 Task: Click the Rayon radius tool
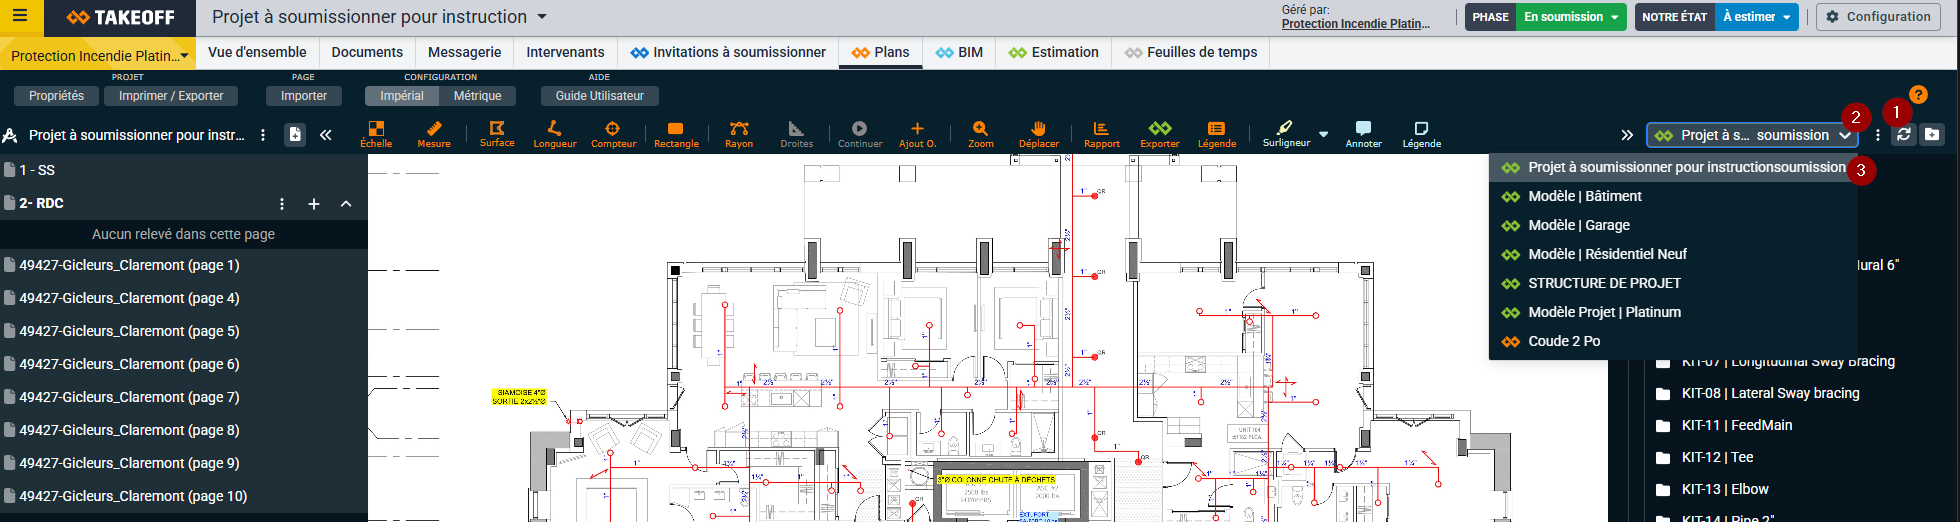click(739, 134)
